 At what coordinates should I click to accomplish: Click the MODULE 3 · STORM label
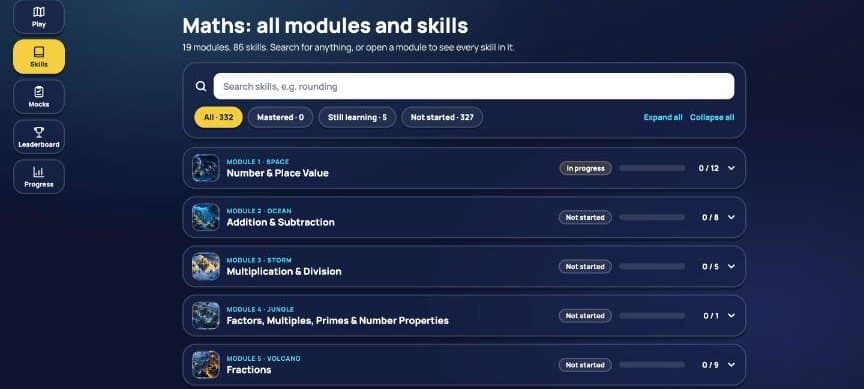[x=259, y=260]
